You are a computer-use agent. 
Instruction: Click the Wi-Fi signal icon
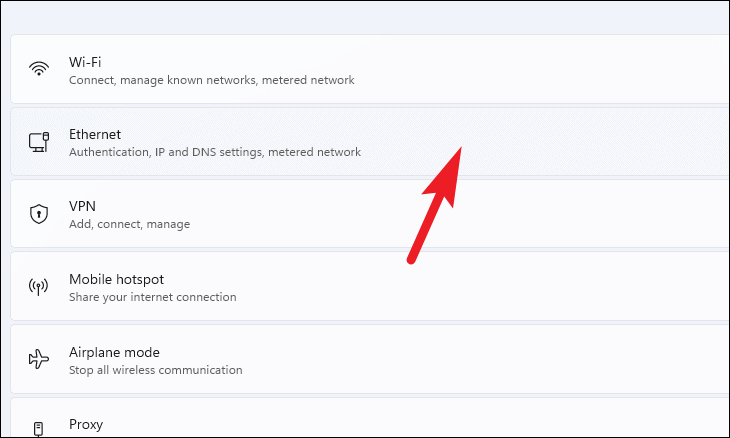[x=40, y=69]
